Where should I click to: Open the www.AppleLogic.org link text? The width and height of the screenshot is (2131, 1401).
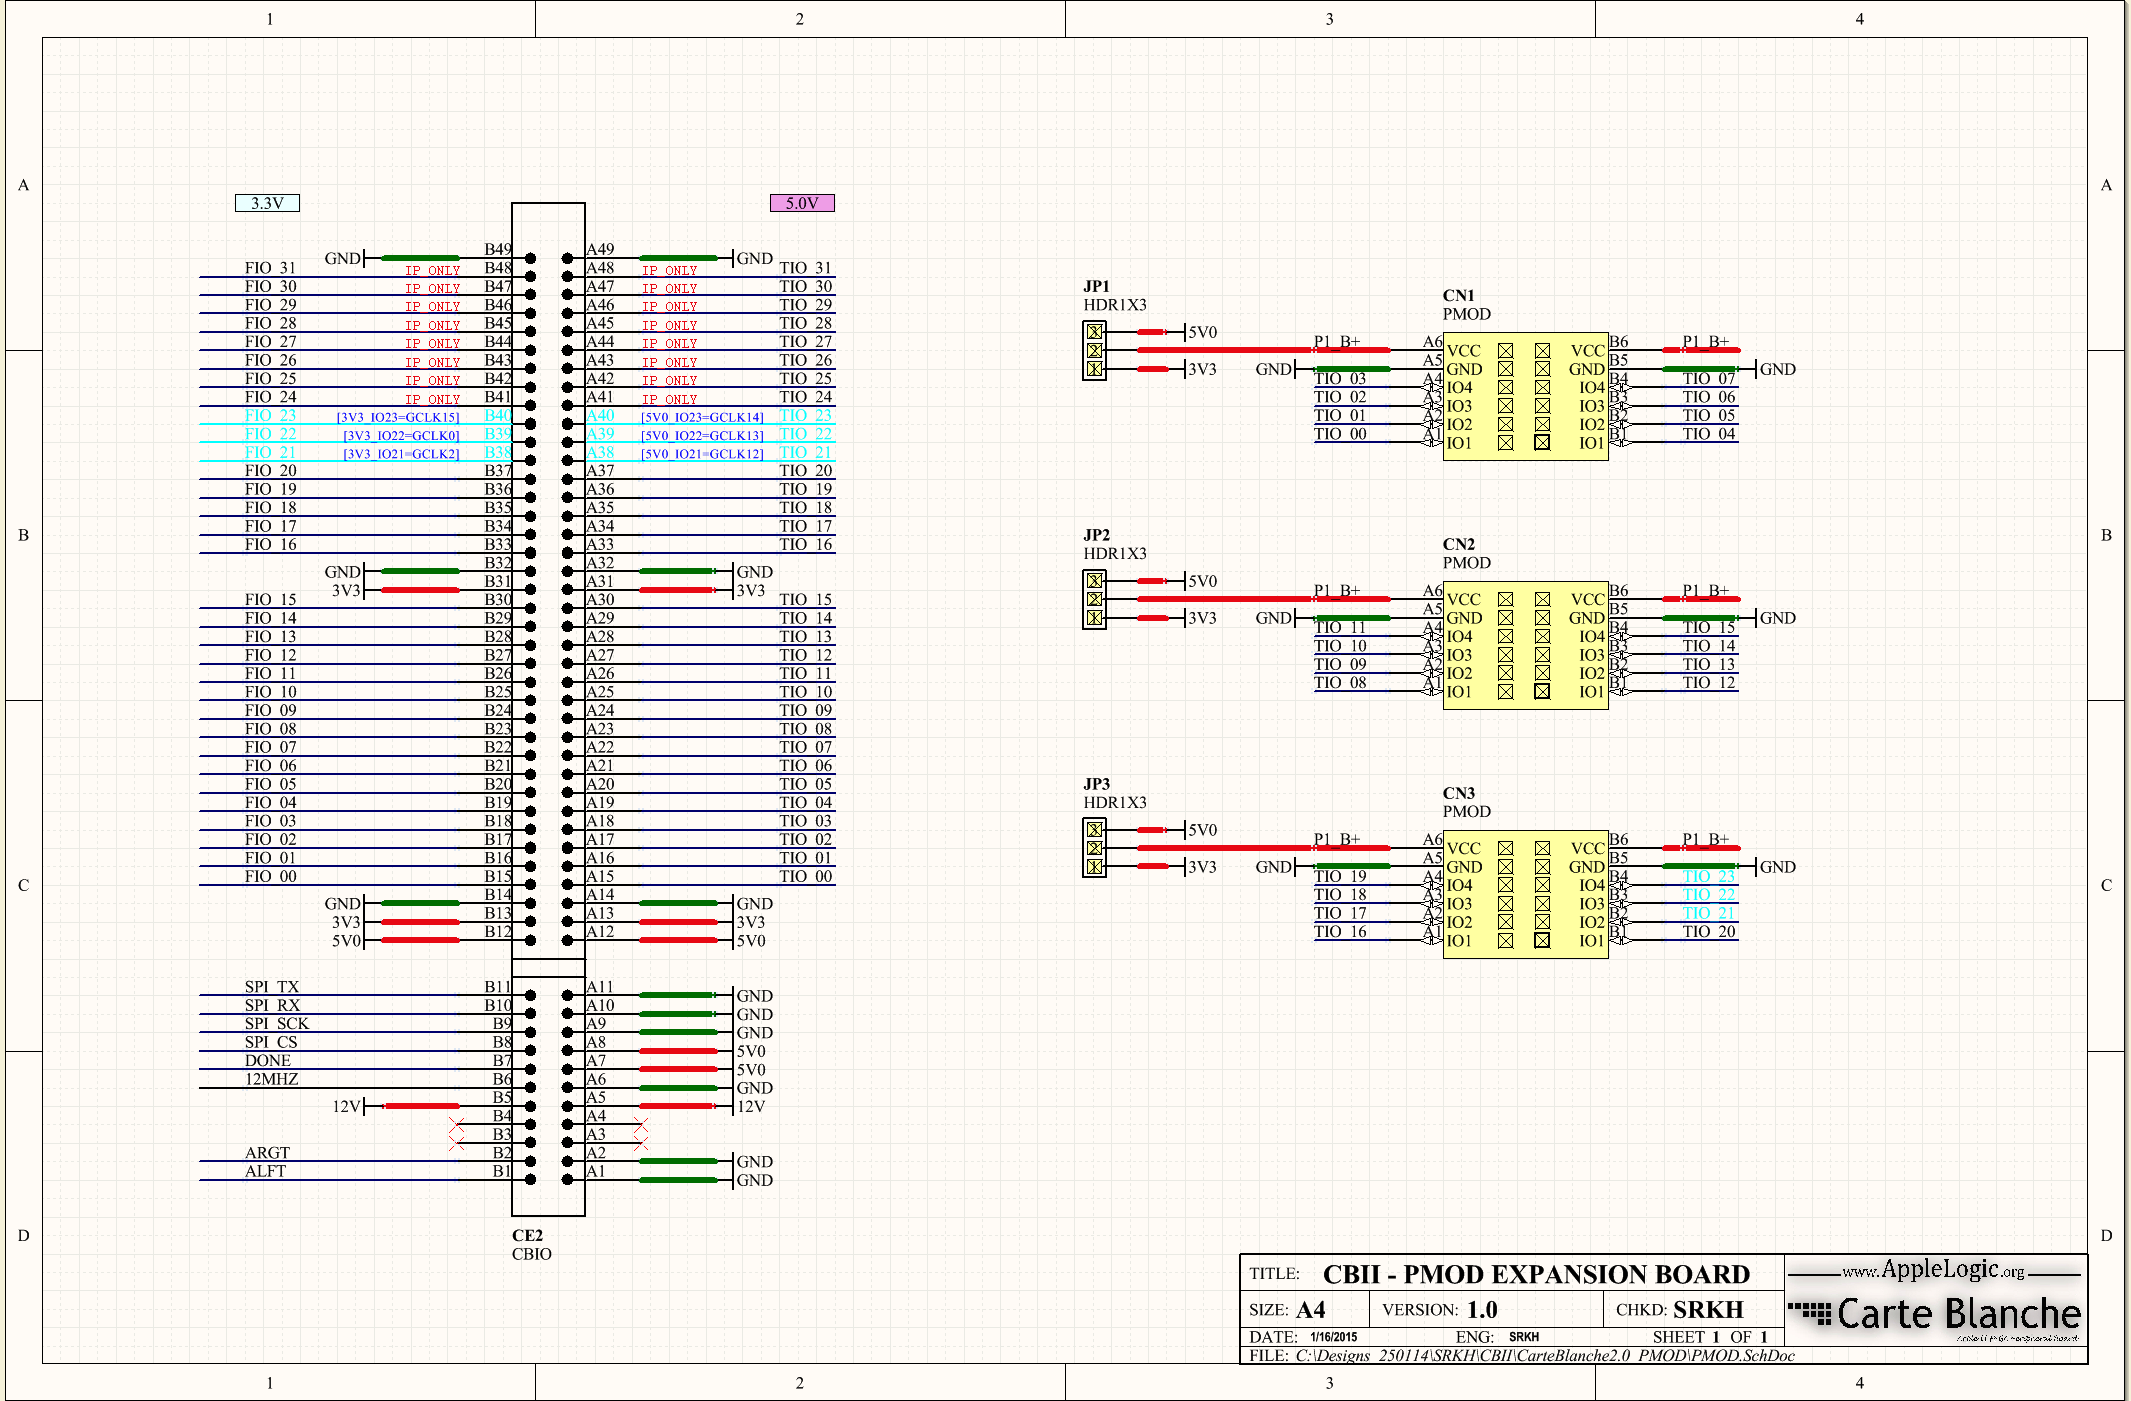coord(1933,1270)
